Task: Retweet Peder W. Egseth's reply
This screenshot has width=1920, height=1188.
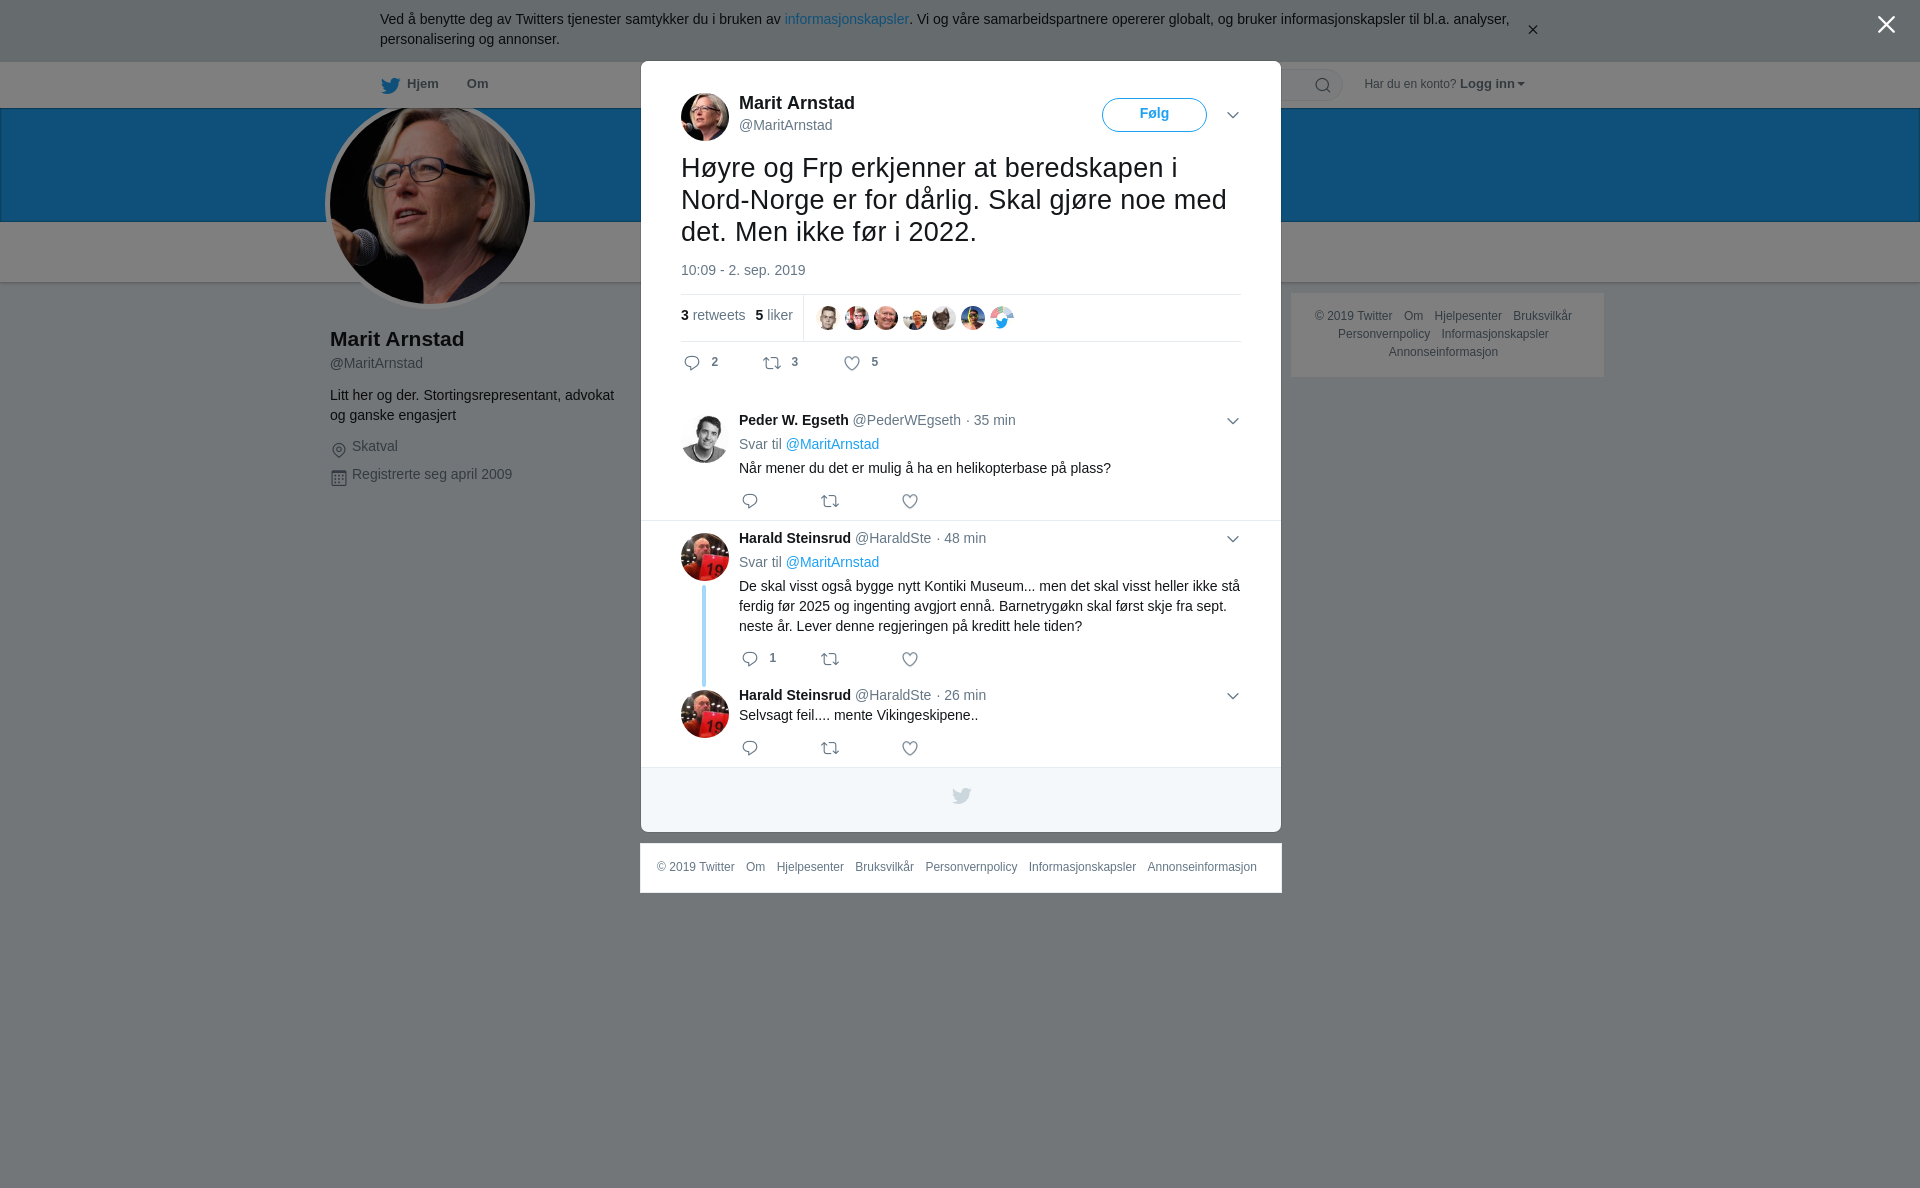Action: [x=830, y=501]
